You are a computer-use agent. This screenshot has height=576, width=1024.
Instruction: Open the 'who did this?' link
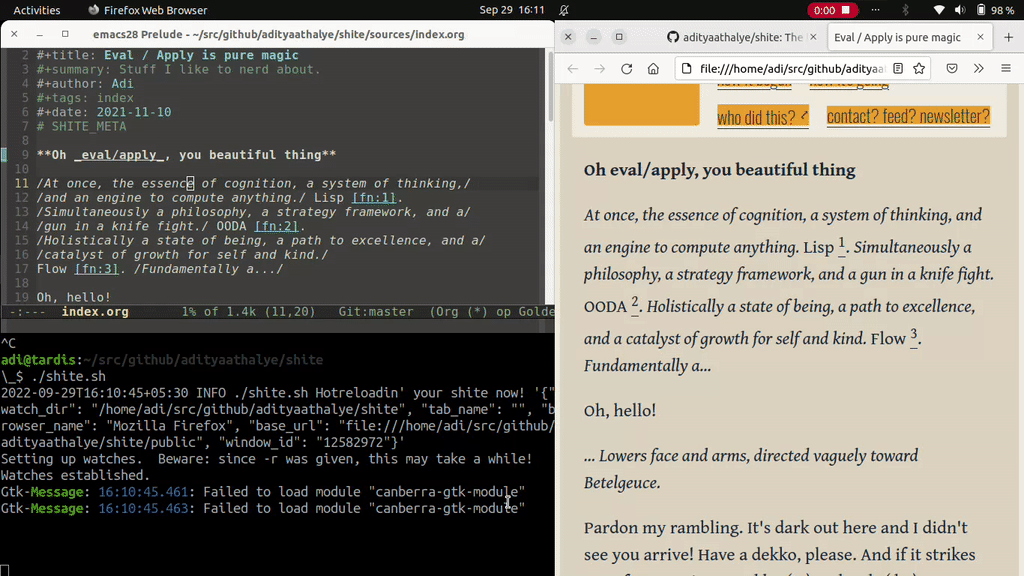pyautogui.click(x=763, y=117)
